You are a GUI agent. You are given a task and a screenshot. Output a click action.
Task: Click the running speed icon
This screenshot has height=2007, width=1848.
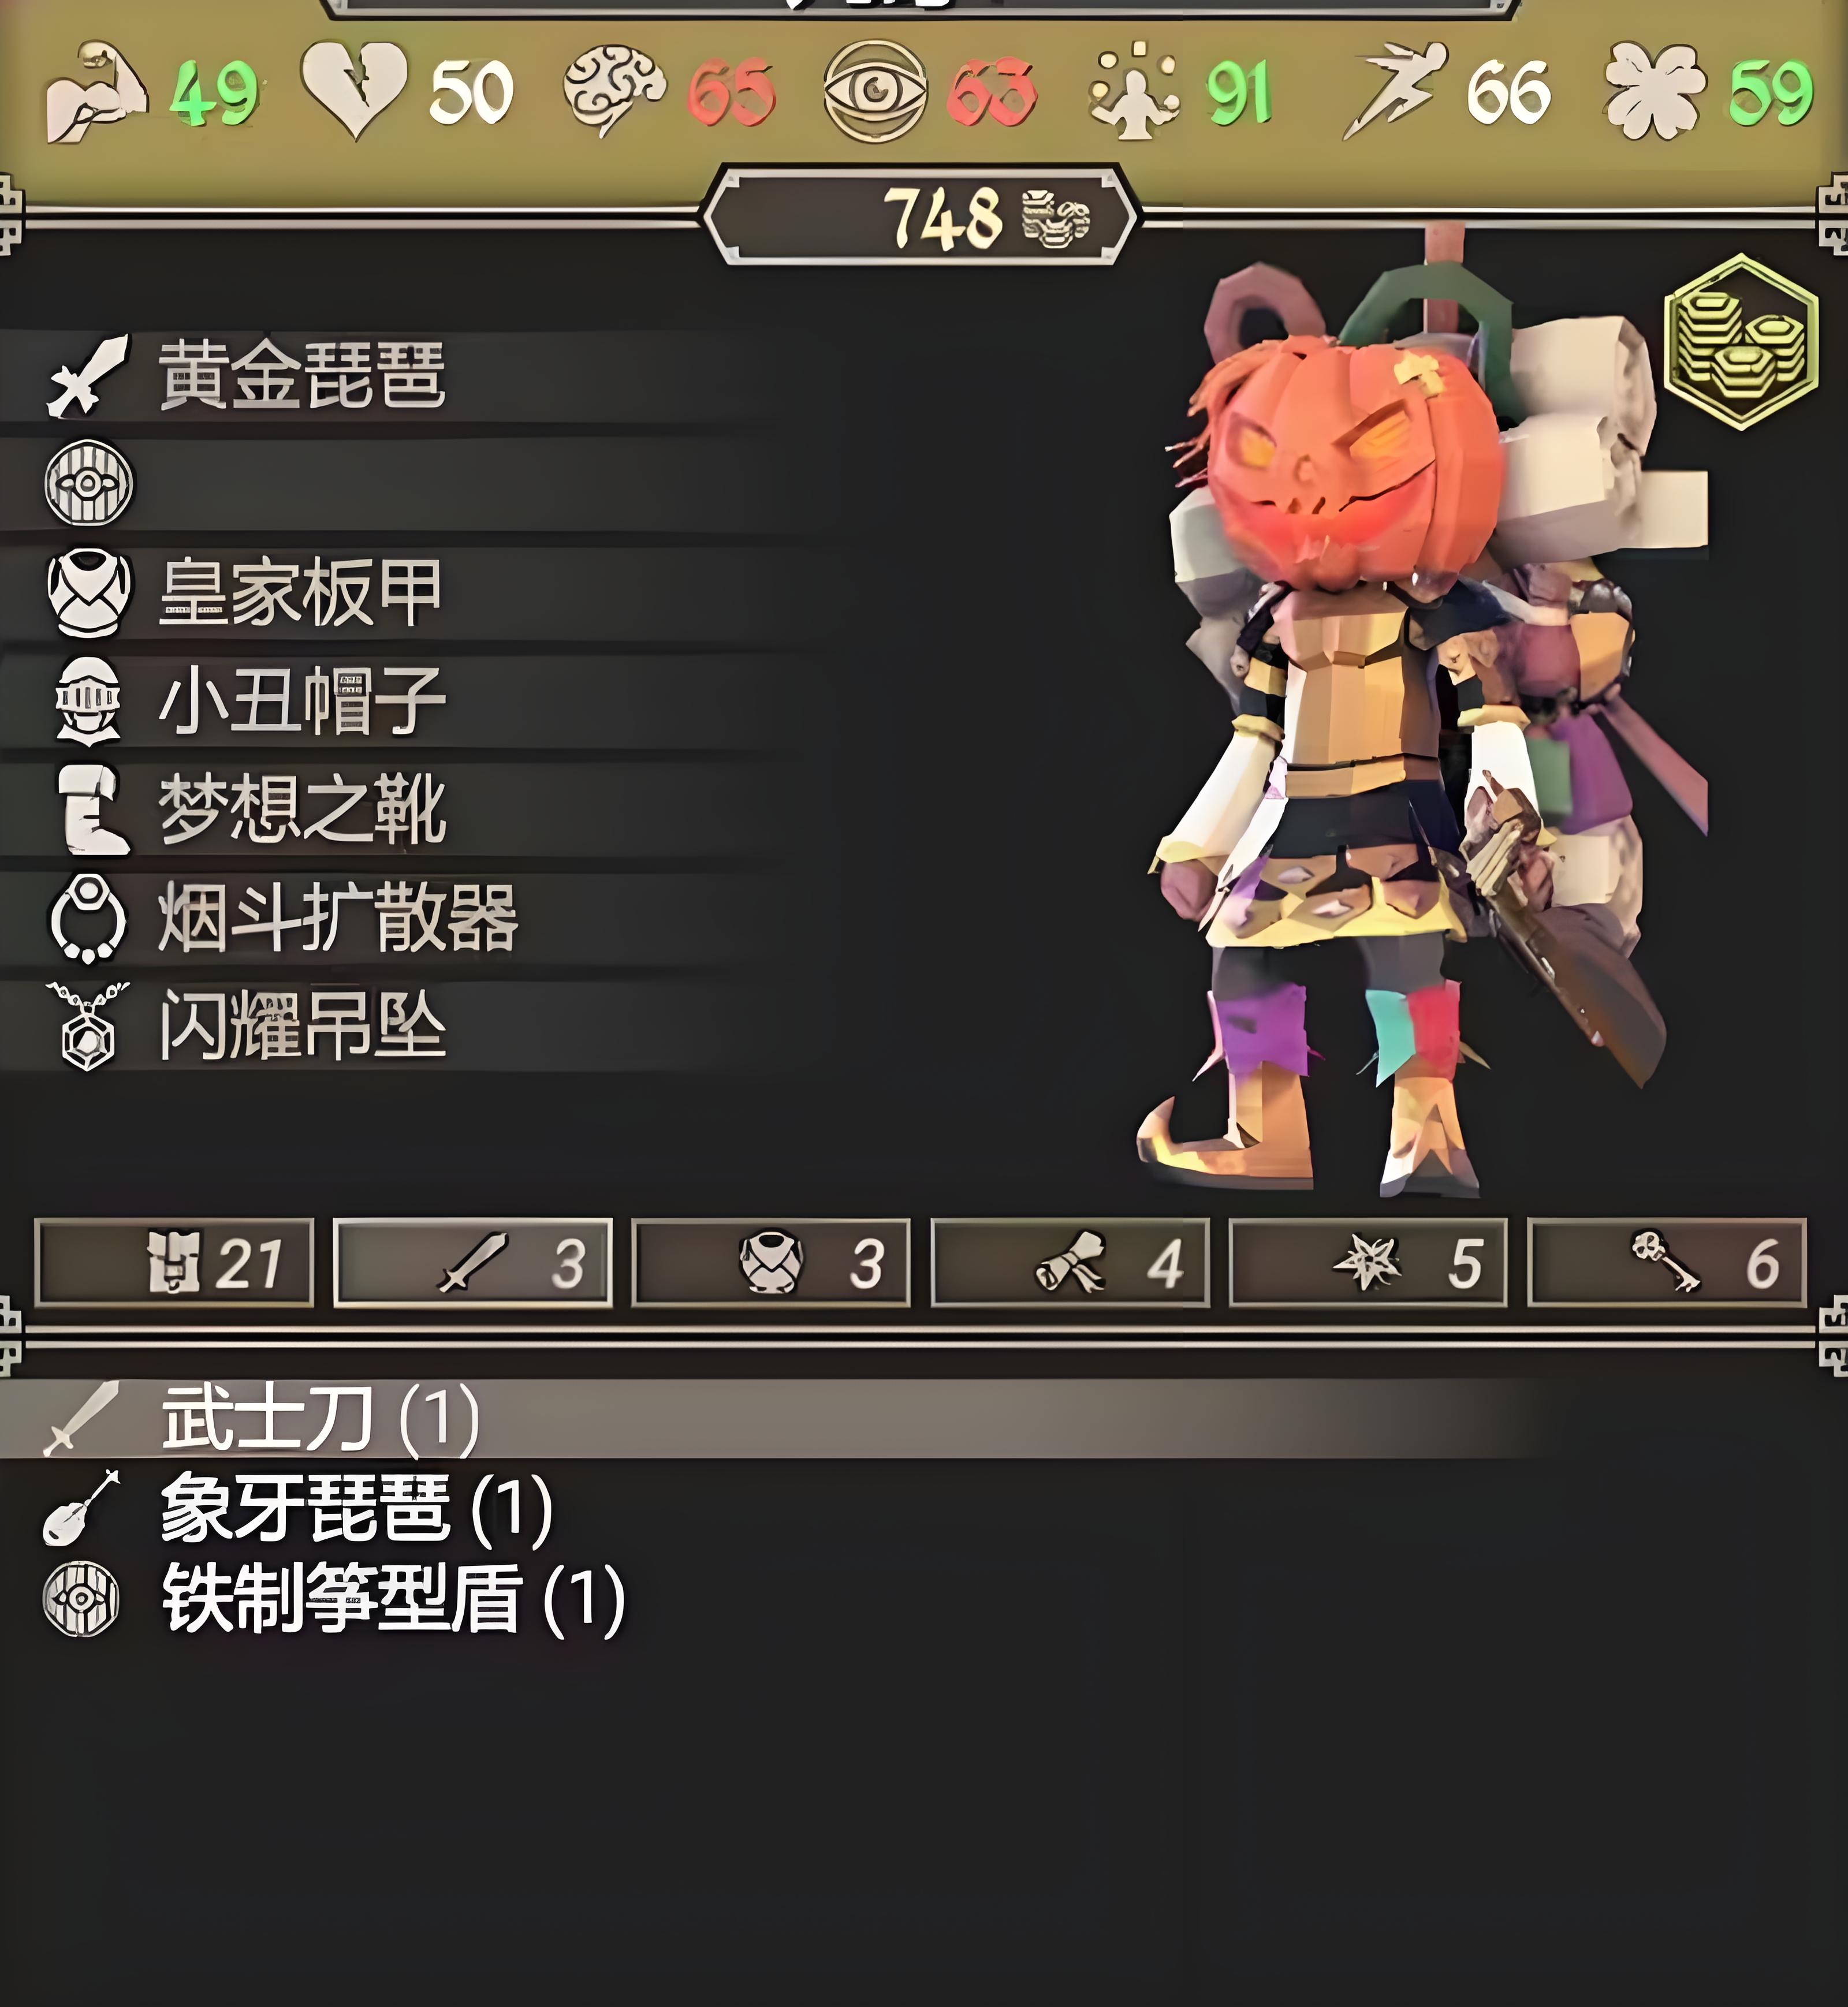point(1395,90)
